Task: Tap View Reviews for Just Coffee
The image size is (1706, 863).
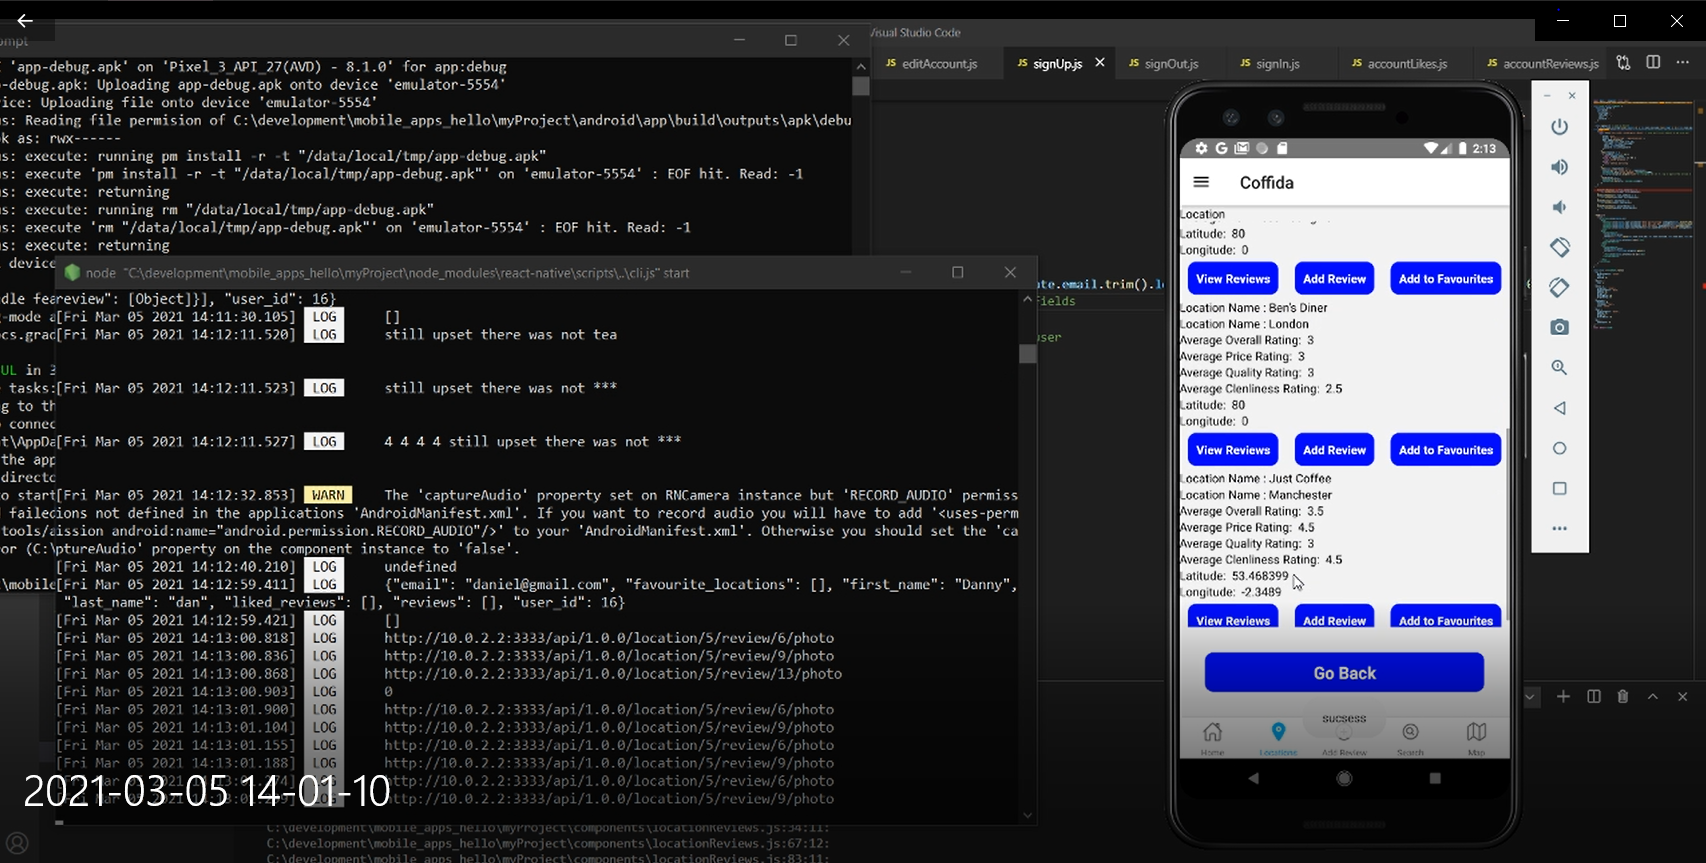Action: click(x=1233, y=617)
